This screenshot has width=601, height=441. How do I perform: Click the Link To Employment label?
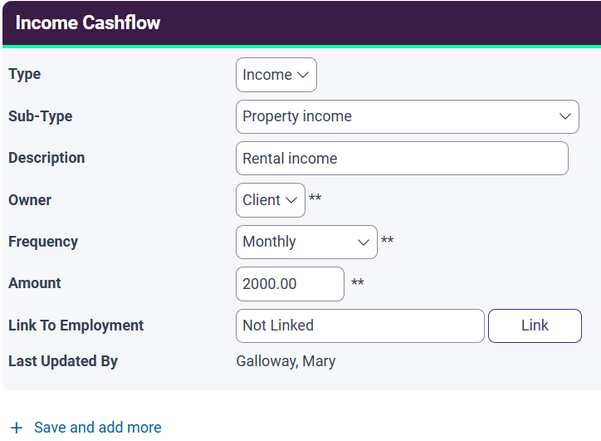coord(76,326)
